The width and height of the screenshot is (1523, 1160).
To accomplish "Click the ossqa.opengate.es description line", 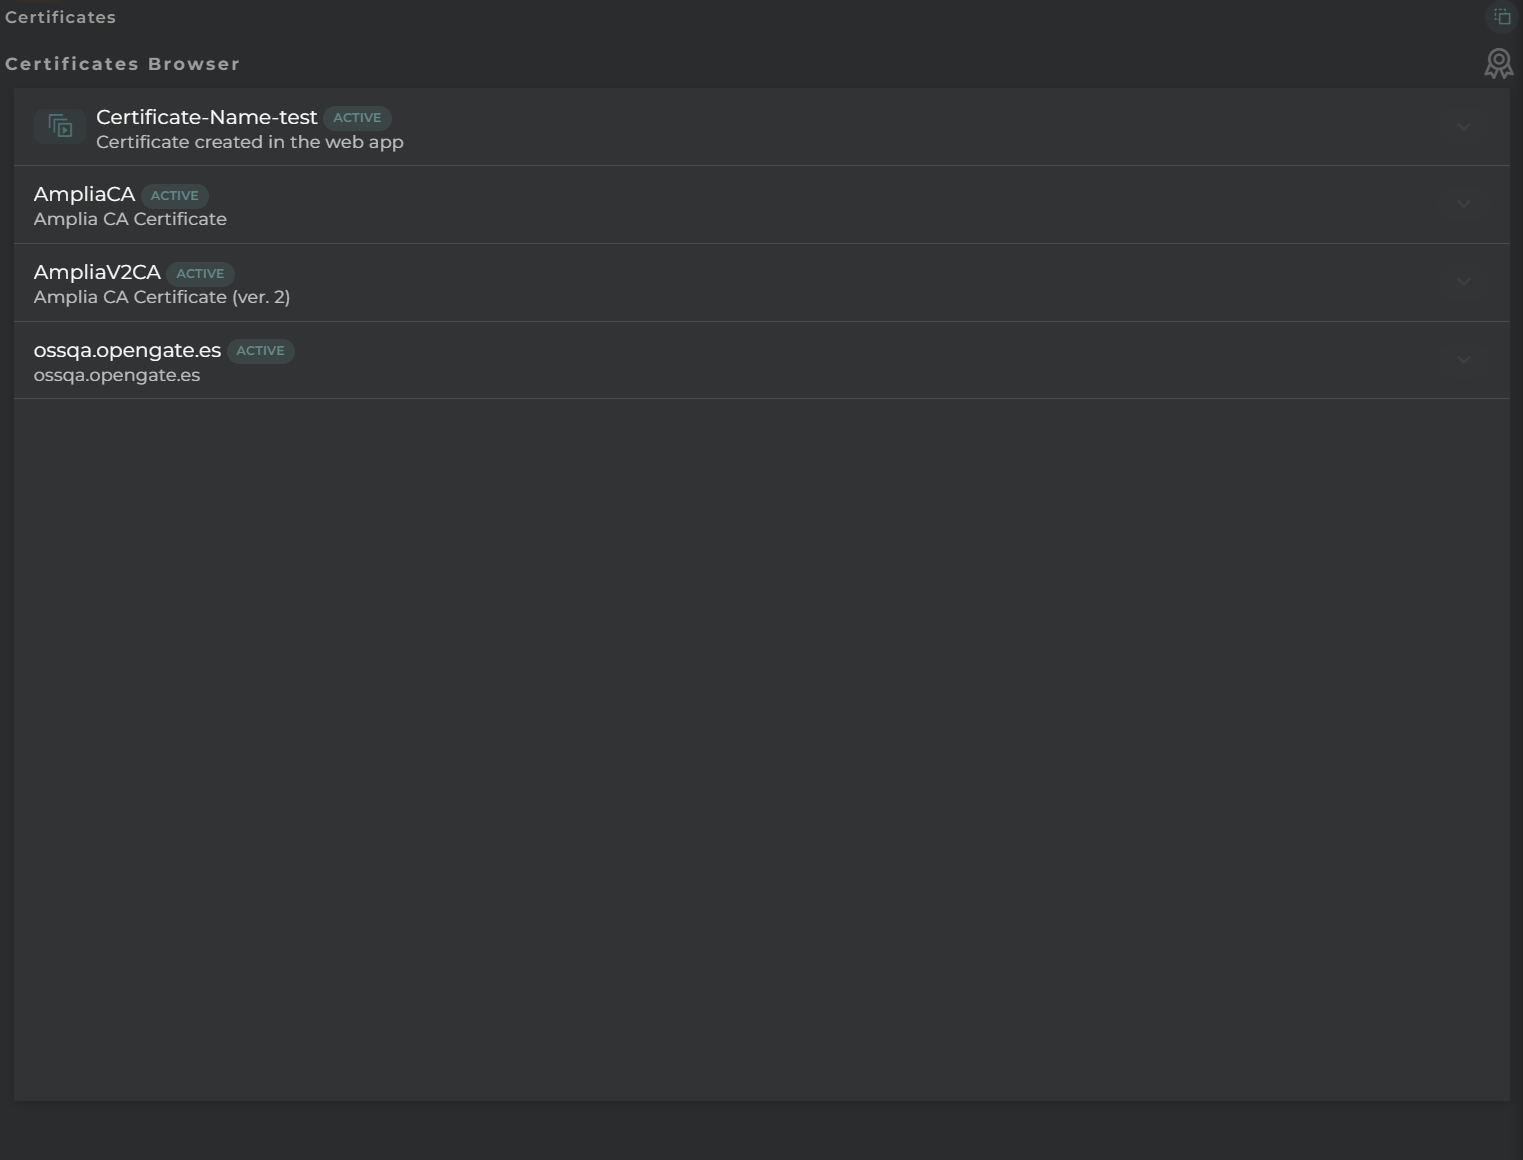I will 117,375.
